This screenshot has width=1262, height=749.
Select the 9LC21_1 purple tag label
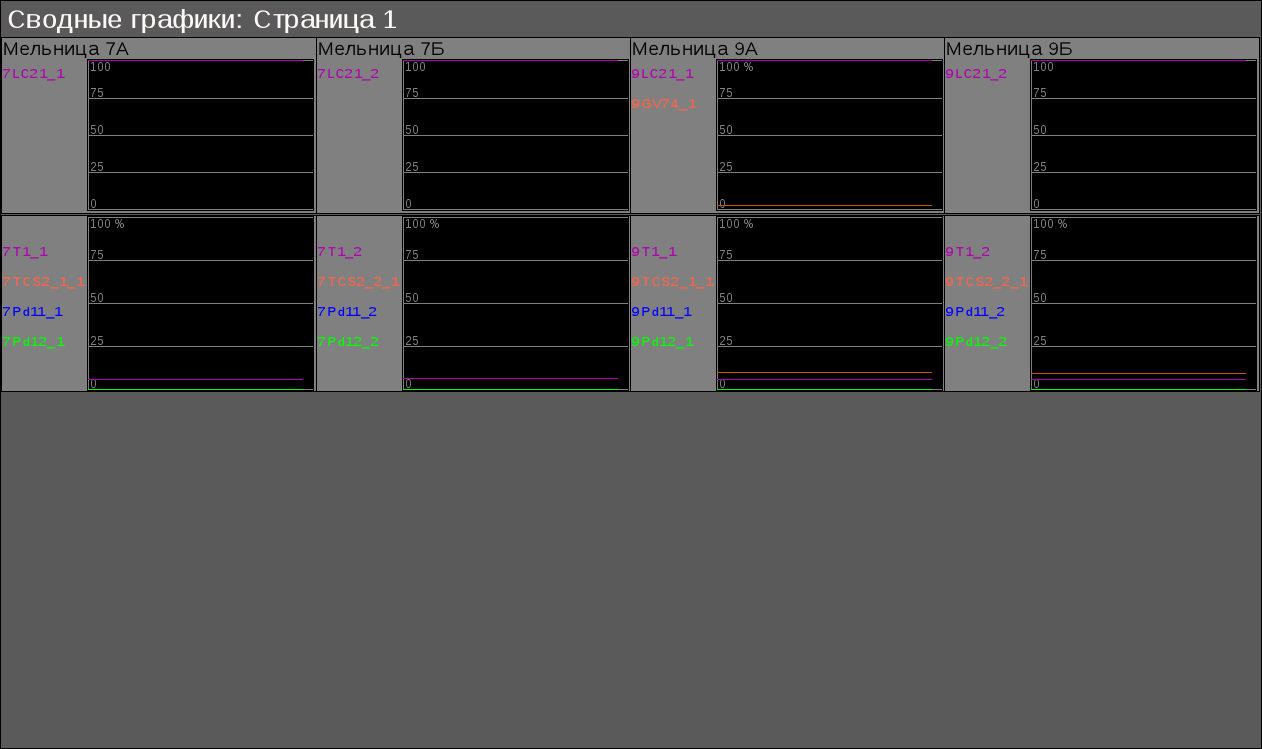click(x=662, y=74)
